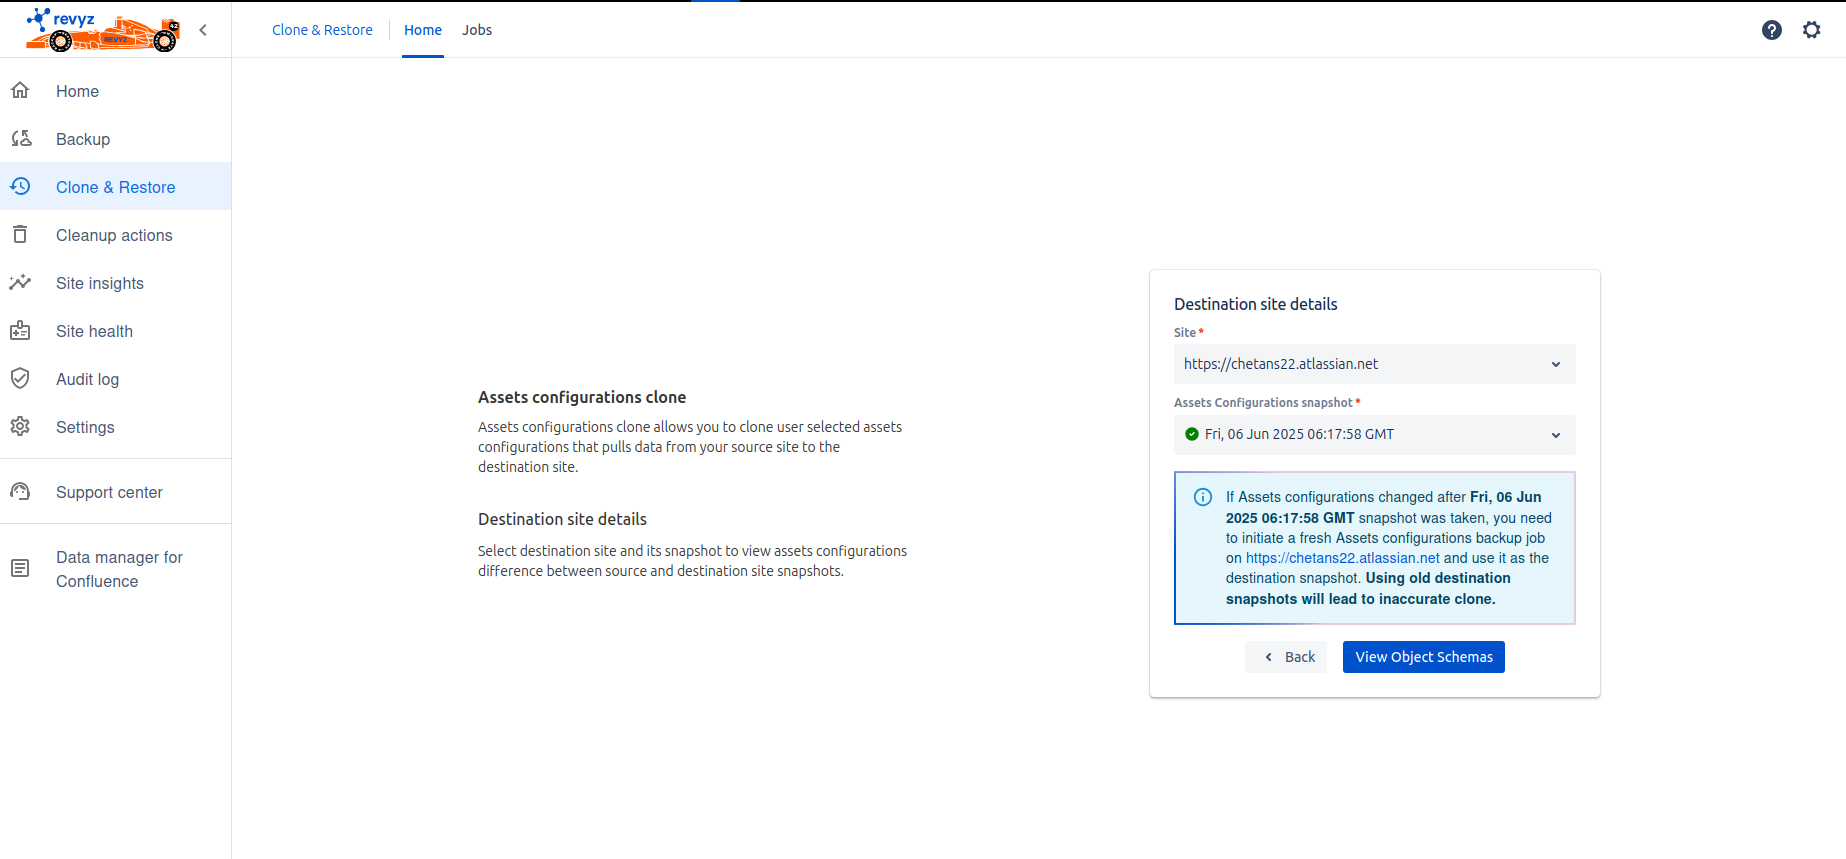Open Data manager for Confluence
Image resolution: width=1846 pixels, height=859 pixels.
[119, 569]
